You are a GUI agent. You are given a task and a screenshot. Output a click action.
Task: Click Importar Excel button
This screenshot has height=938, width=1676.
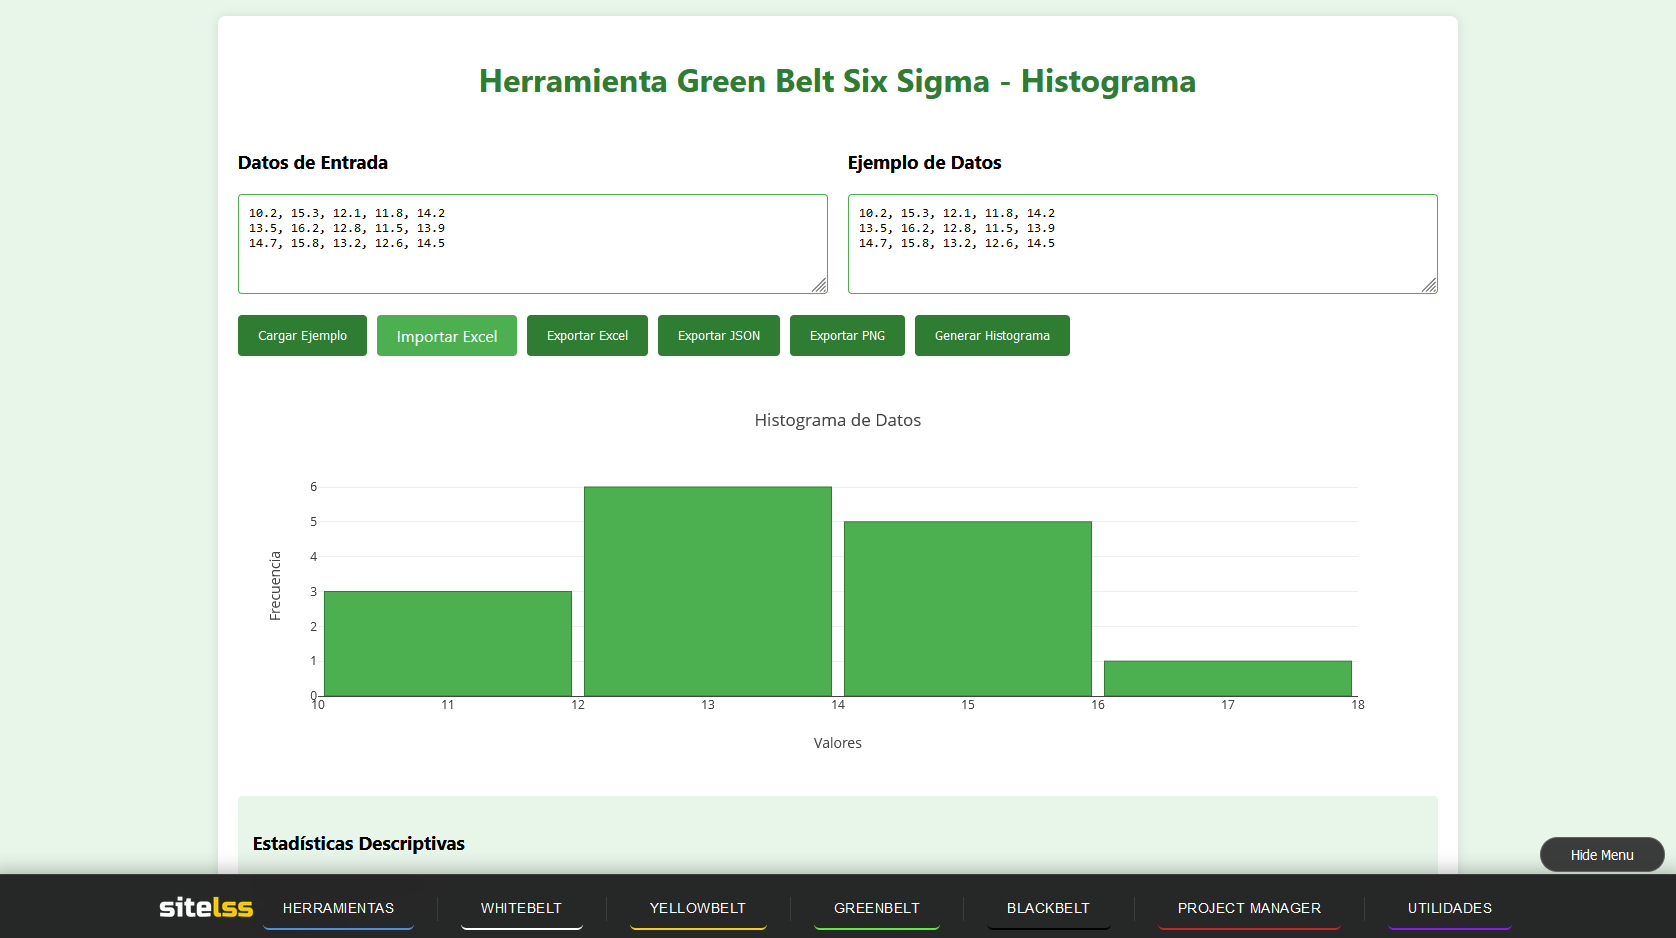pyautogui.click(x=446, y=336)
